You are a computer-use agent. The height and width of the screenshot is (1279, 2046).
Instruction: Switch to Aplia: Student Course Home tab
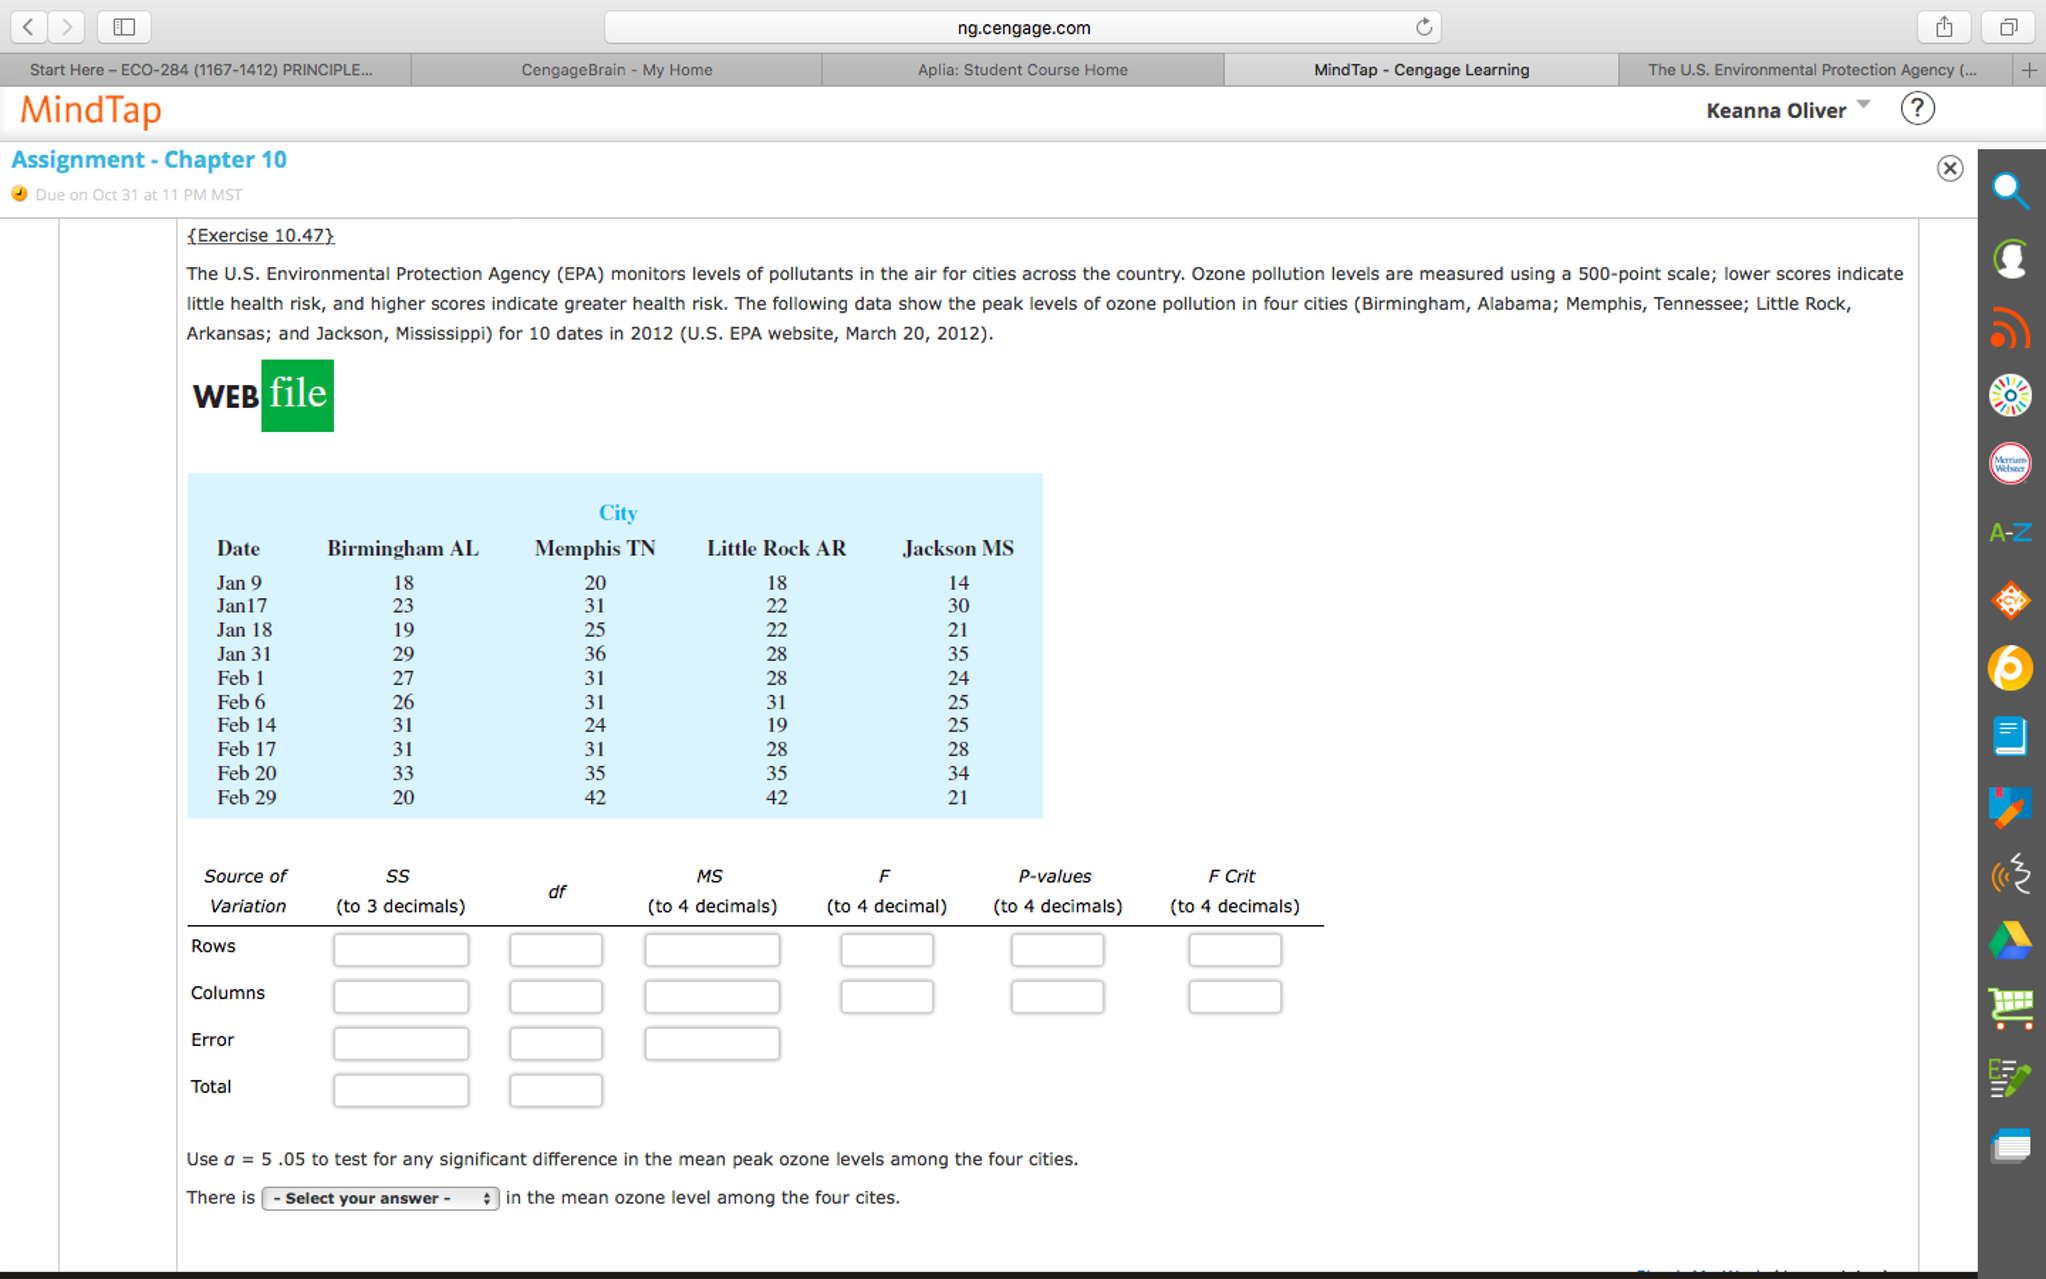1022,70
